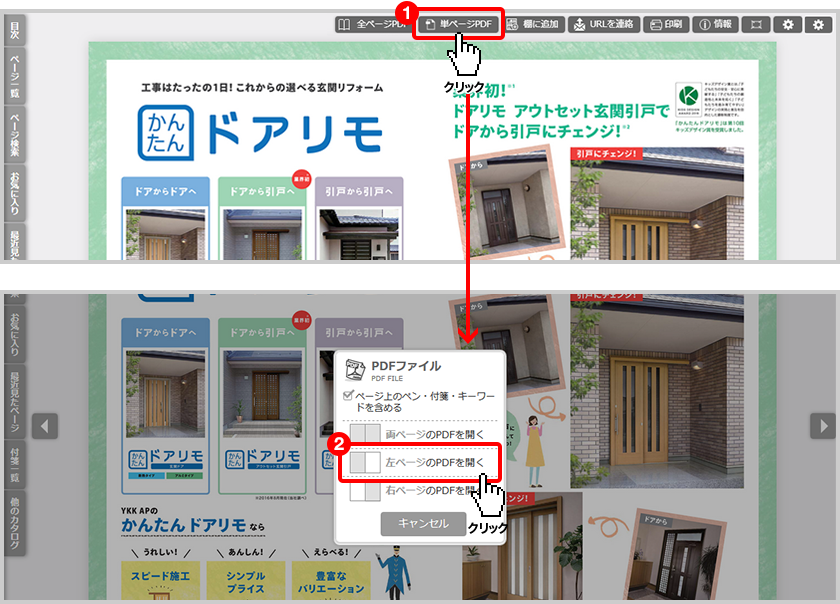Viewport: 840px width, 604px height.
Task: Toggle the pen, sticky notes, keywords checkbox
Action: [x=347, y=395]
